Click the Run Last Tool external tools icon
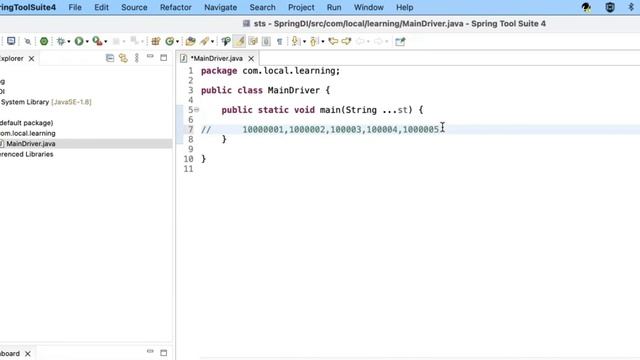Image resolution: width=640 pixels, height=360 pixels. pos(97,41)
